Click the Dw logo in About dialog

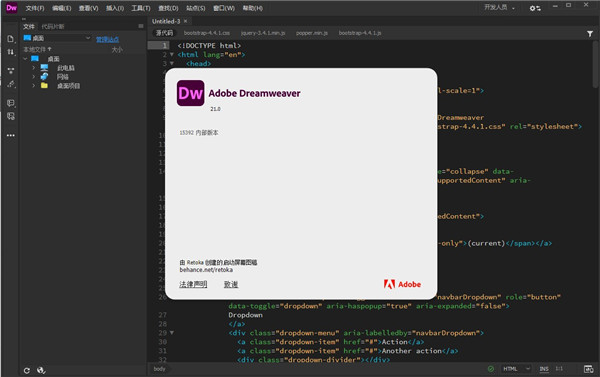point(191,93)
